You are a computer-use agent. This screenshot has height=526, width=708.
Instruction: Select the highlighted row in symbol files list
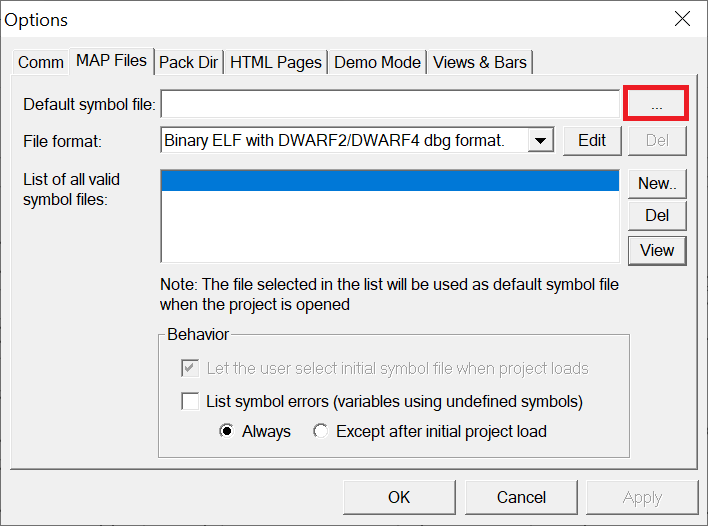(389, 181)
